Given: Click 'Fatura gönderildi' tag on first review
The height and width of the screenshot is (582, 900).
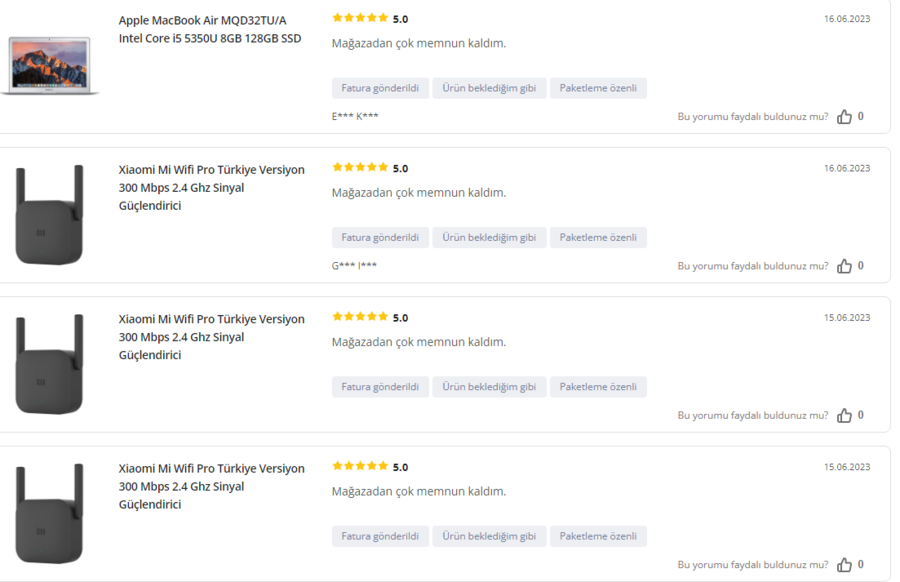Looking at the screenshot, I should [x=380, y=88].
